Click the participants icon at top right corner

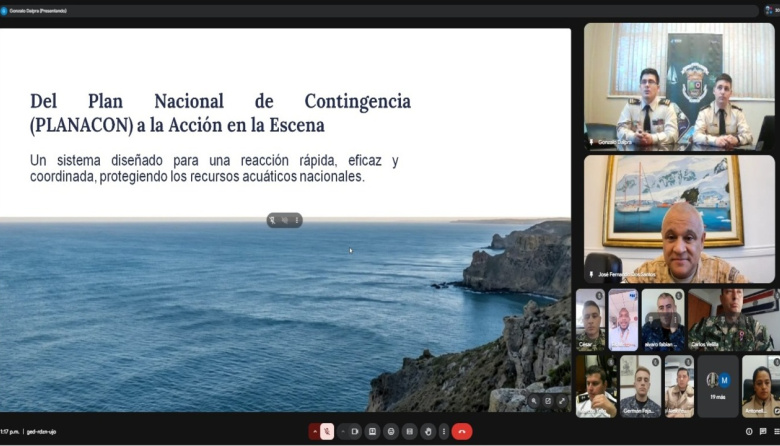click(x=769, y=10)
